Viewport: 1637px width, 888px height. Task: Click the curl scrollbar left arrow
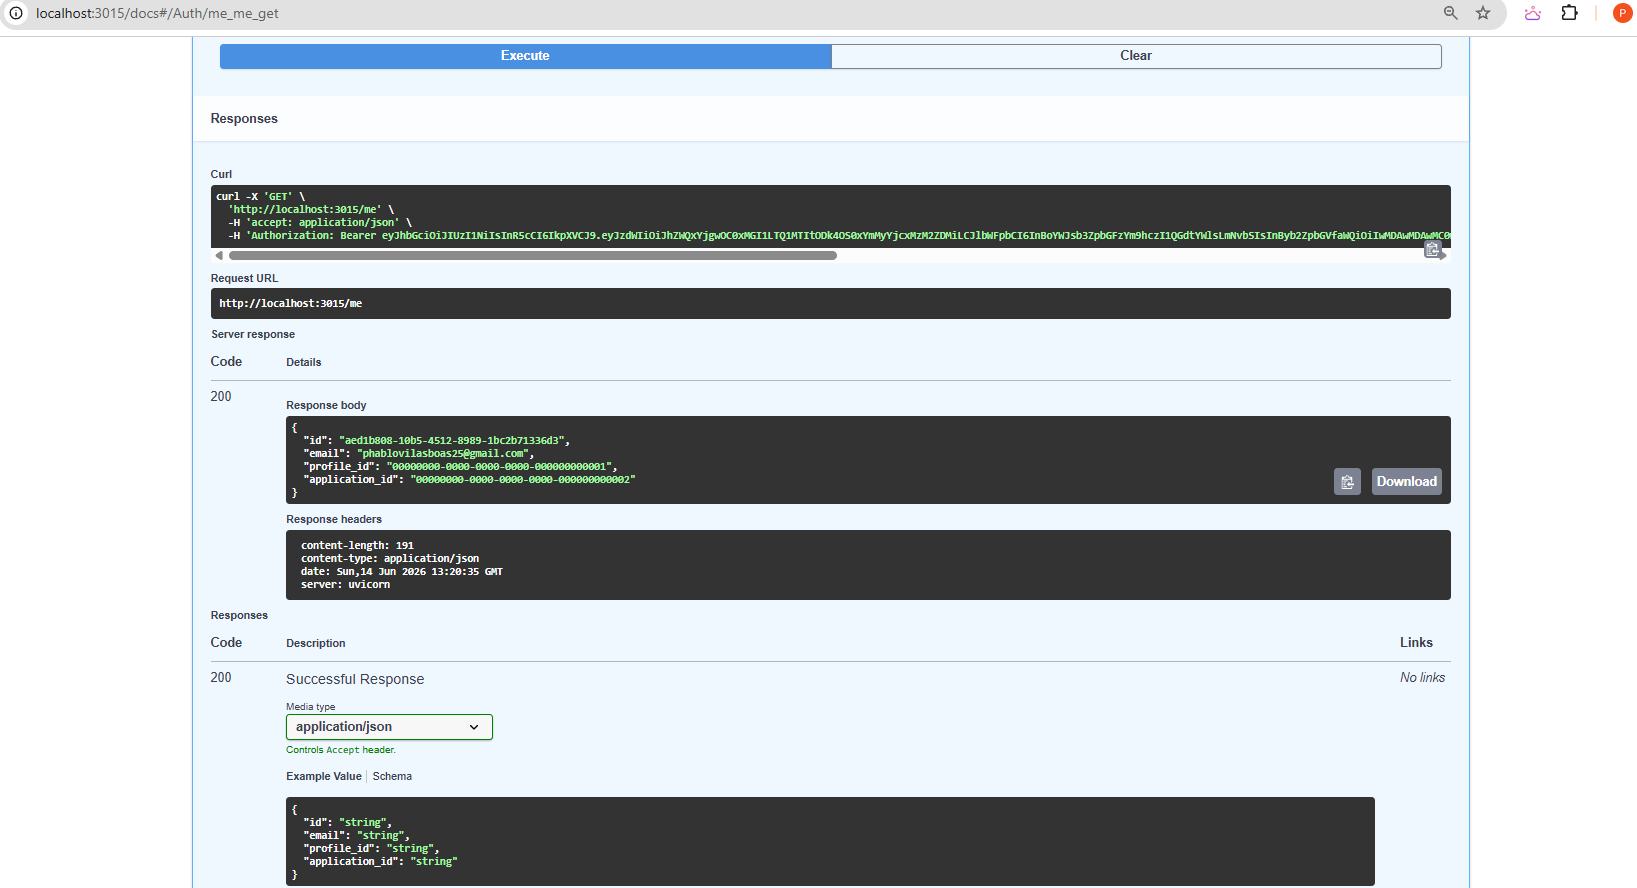(219, 256)
